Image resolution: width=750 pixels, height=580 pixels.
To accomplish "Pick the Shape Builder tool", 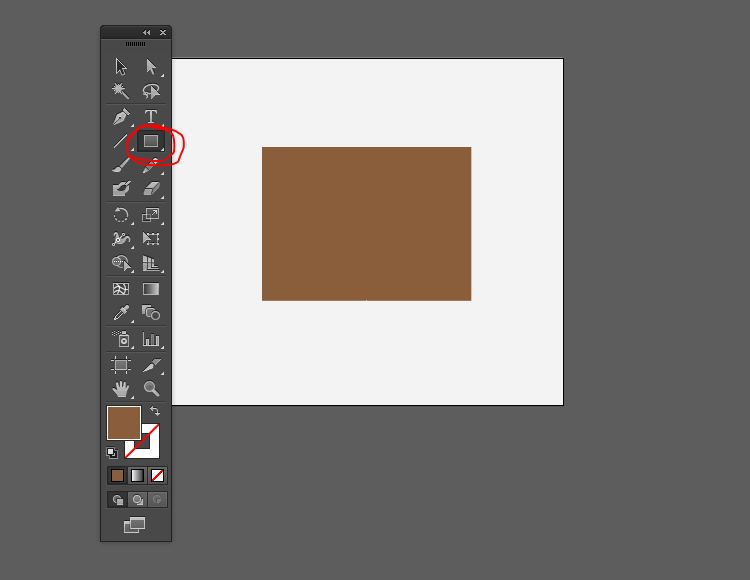I will pos(121,263).
